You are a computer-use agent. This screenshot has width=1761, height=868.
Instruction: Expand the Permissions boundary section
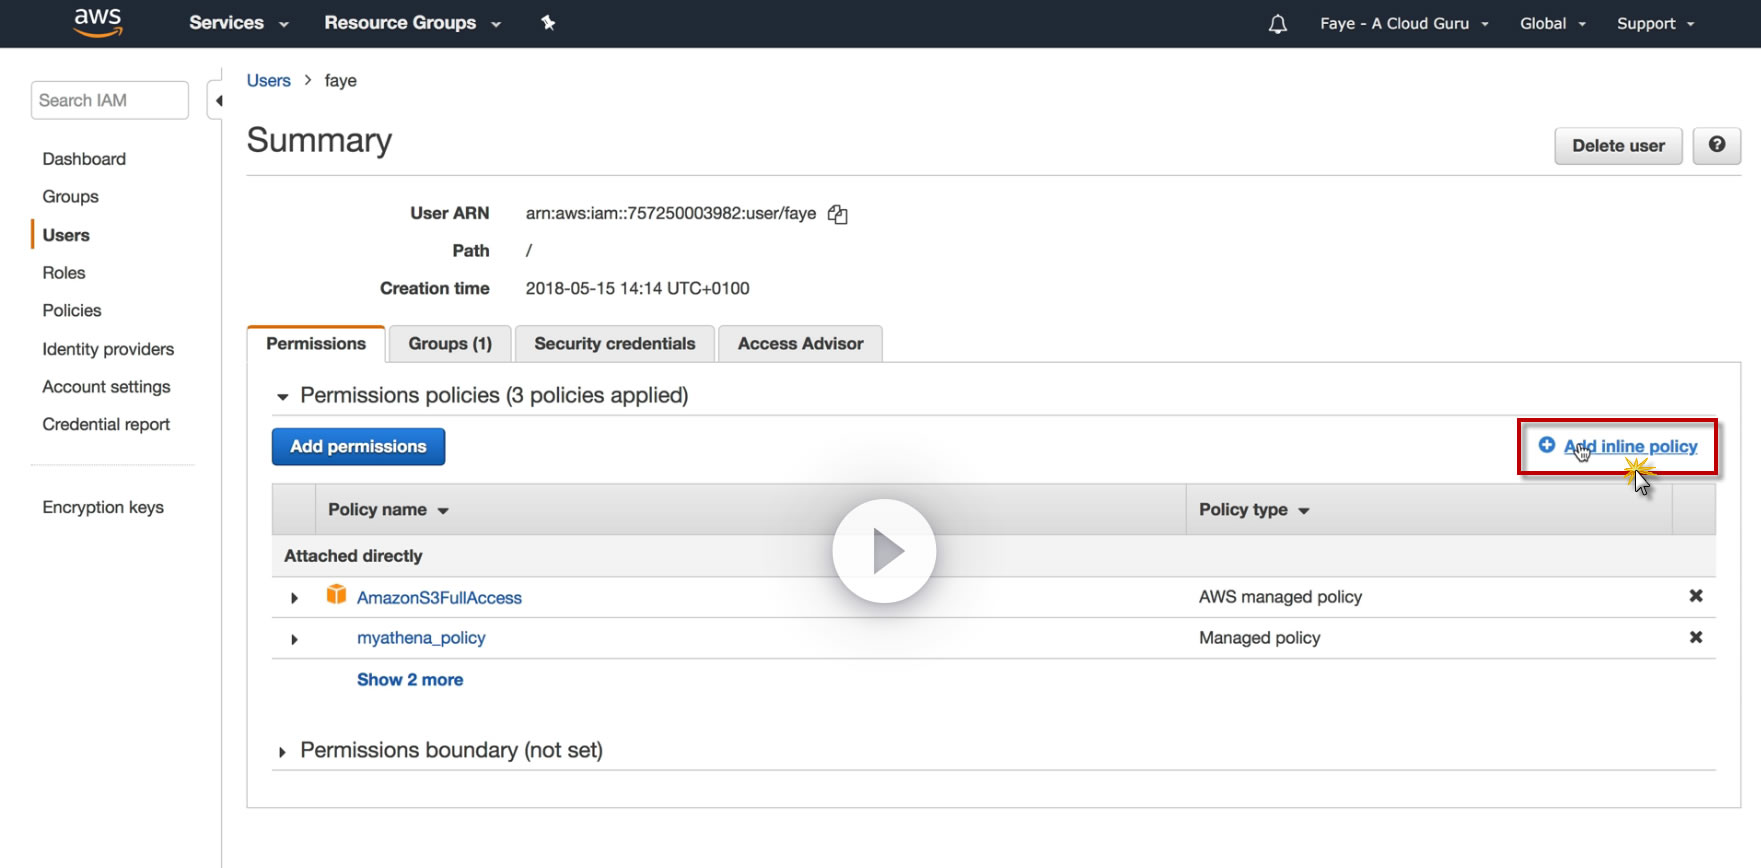pos(282,752)
